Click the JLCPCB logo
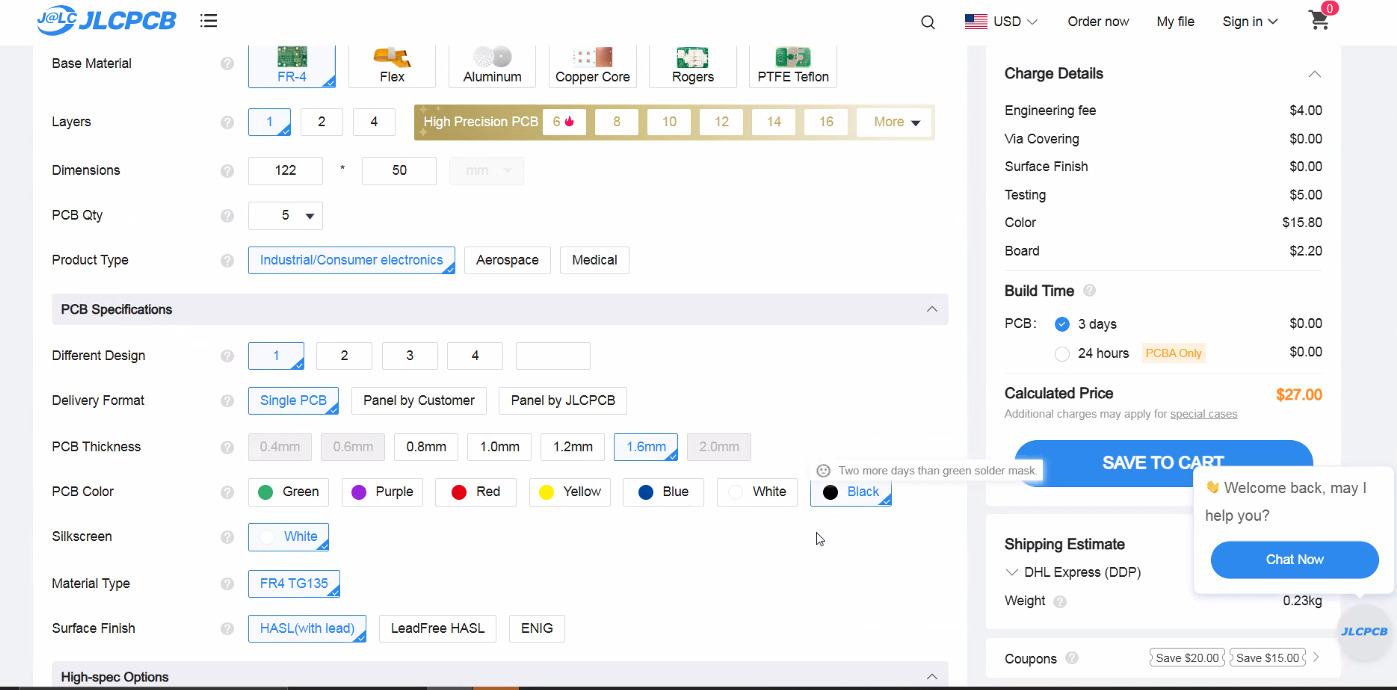The height and width of the screenshot is (690, 1397). click(x=108, y=20)
